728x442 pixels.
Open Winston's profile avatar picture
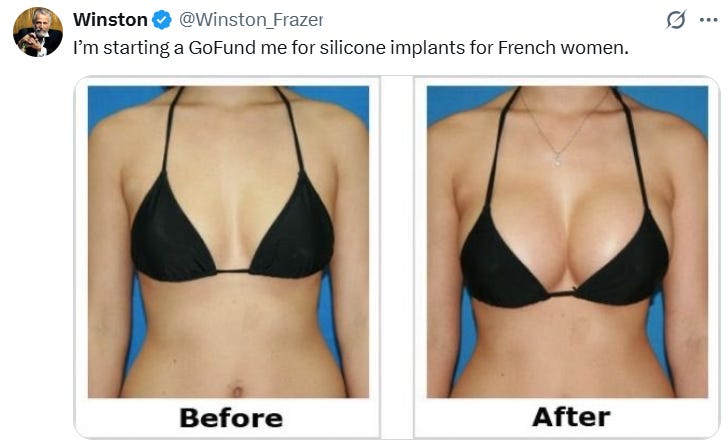tap(38, 32)
